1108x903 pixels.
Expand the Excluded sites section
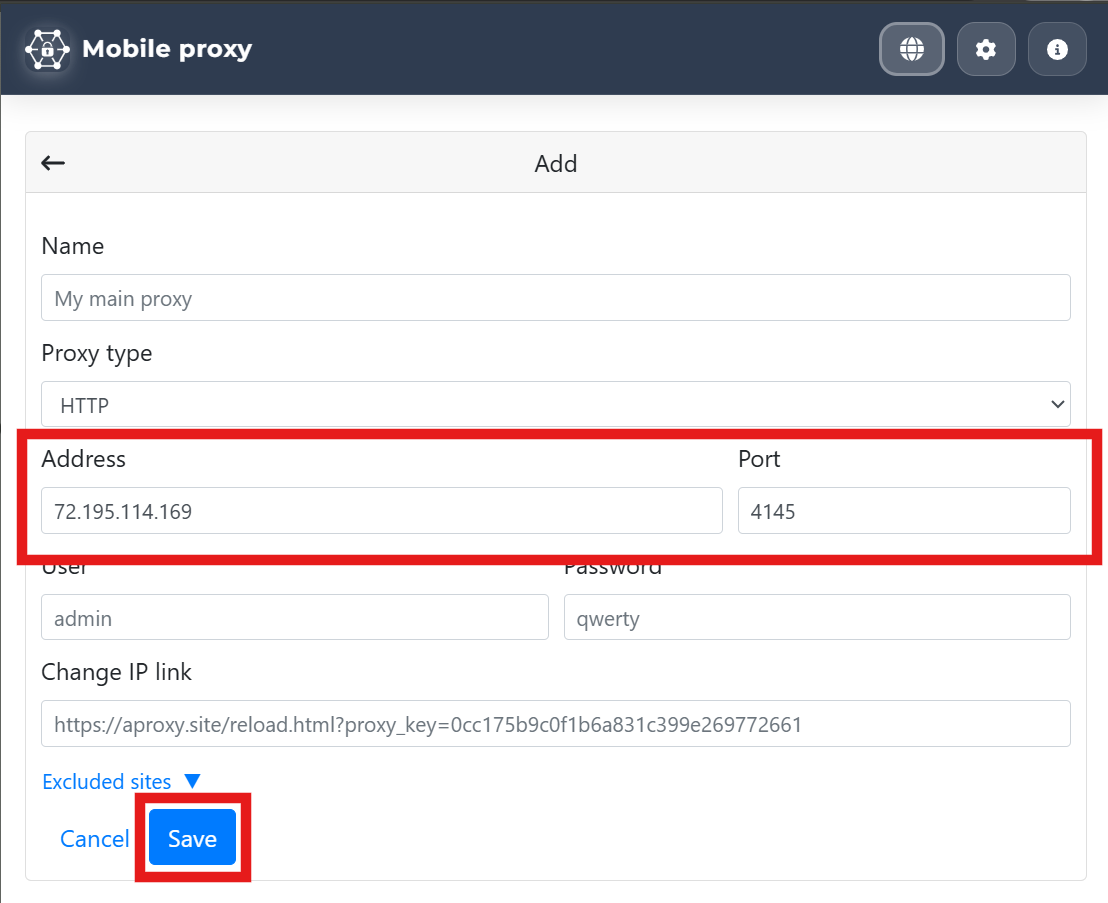pos(121,782)
